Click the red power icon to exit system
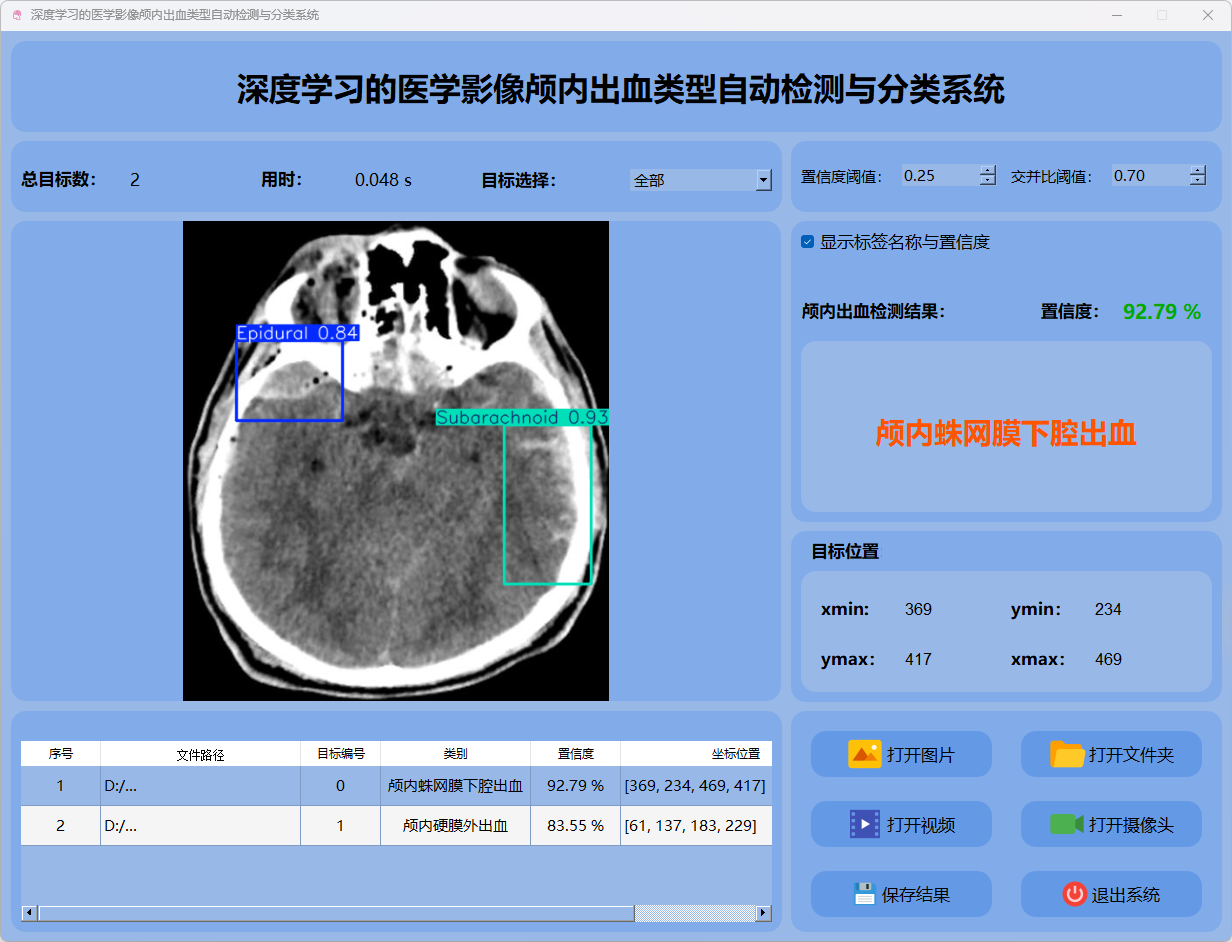 1074,894
